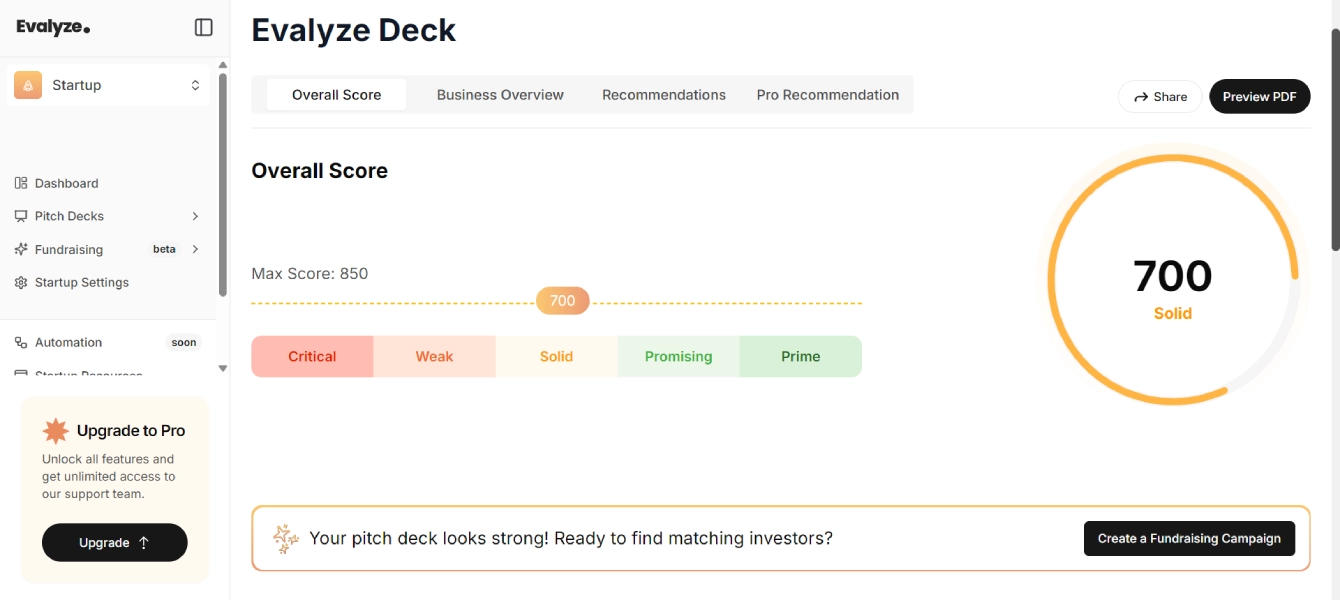
Task: Click the Fundraising sparkle icon
Action: (21, 249)
